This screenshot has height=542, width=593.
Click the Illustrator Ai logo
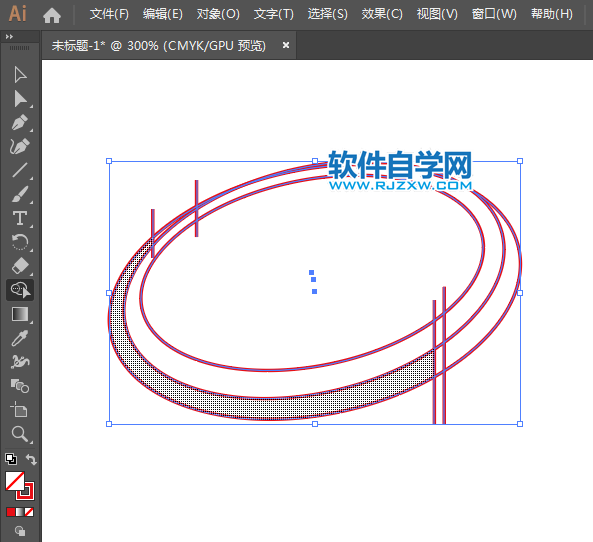17,14
